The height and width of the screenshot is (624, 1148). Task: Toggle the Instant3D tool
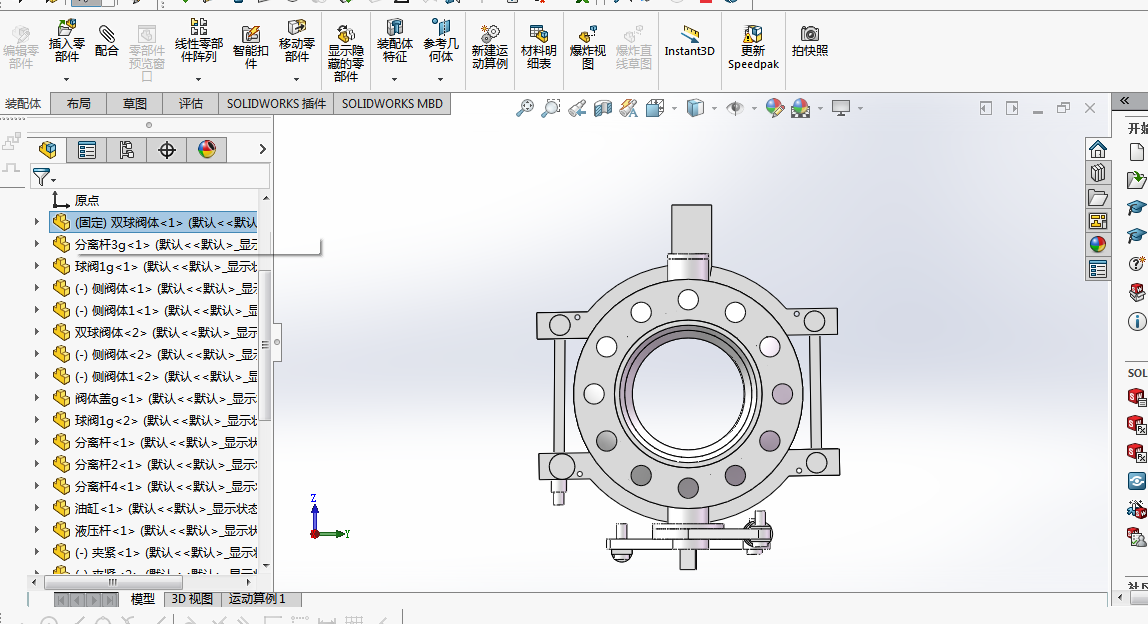(x=689, y=41)
